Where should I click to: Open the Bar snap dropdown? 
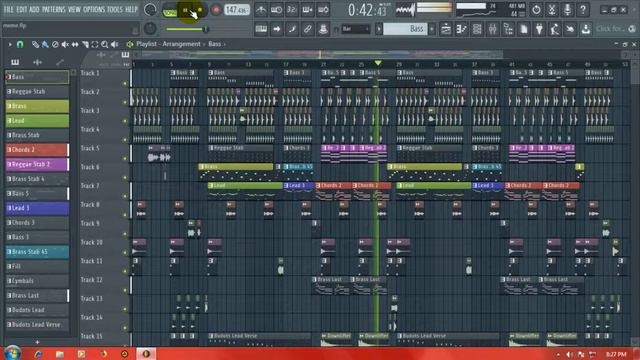coord(356,29)
